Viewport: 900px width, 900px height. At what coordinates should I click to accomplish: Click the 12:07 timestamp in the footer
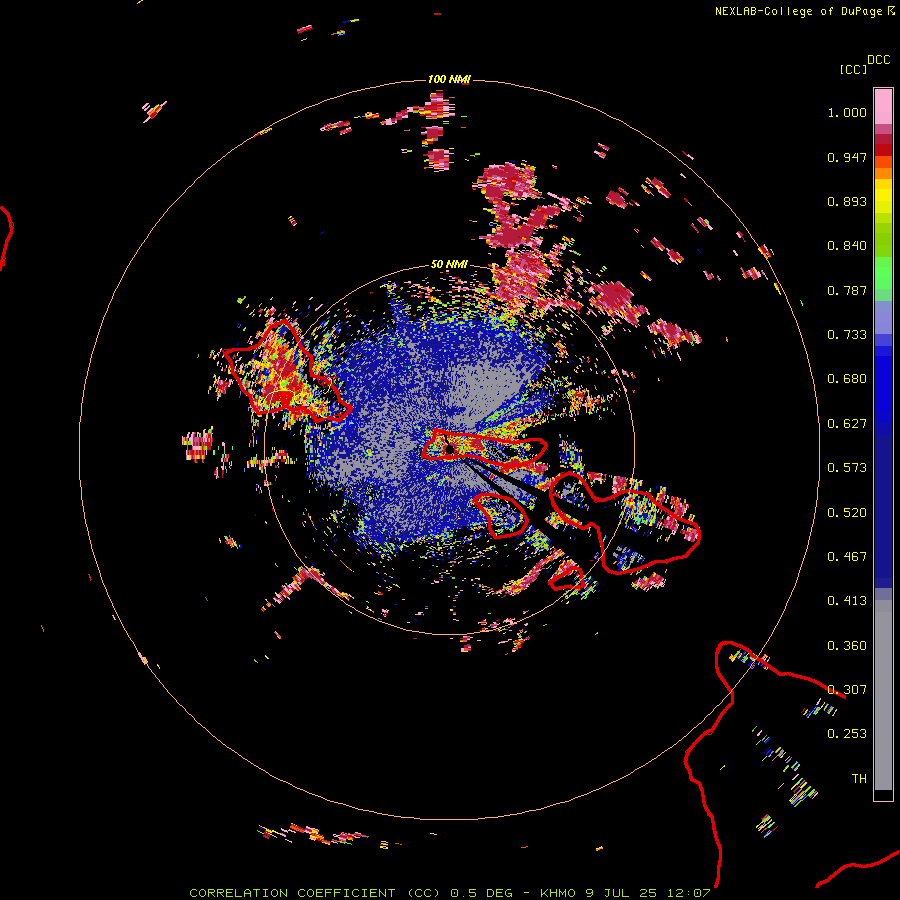coord(688,893)
